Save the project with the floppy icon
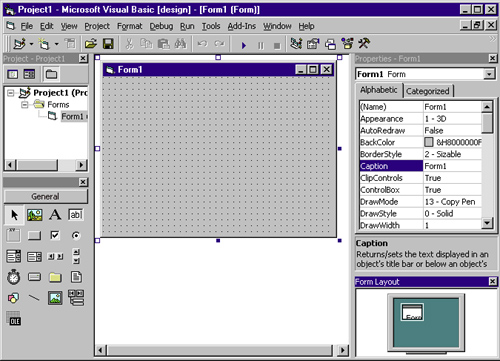 pyautogui.click(x=108, y=44)
